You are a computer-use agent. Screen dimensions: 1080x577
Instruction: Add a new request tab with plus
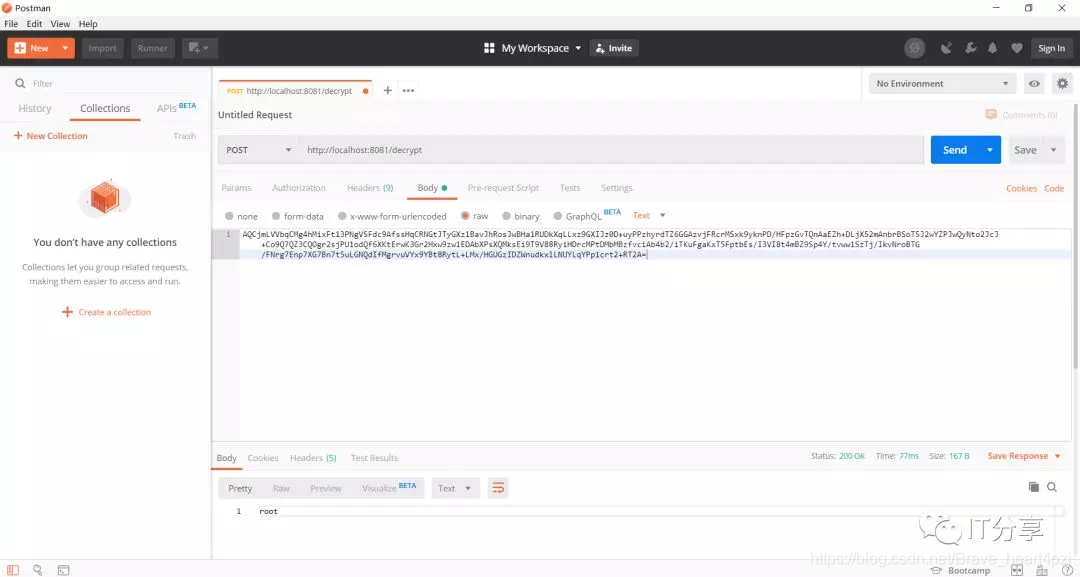pos(388,90)
